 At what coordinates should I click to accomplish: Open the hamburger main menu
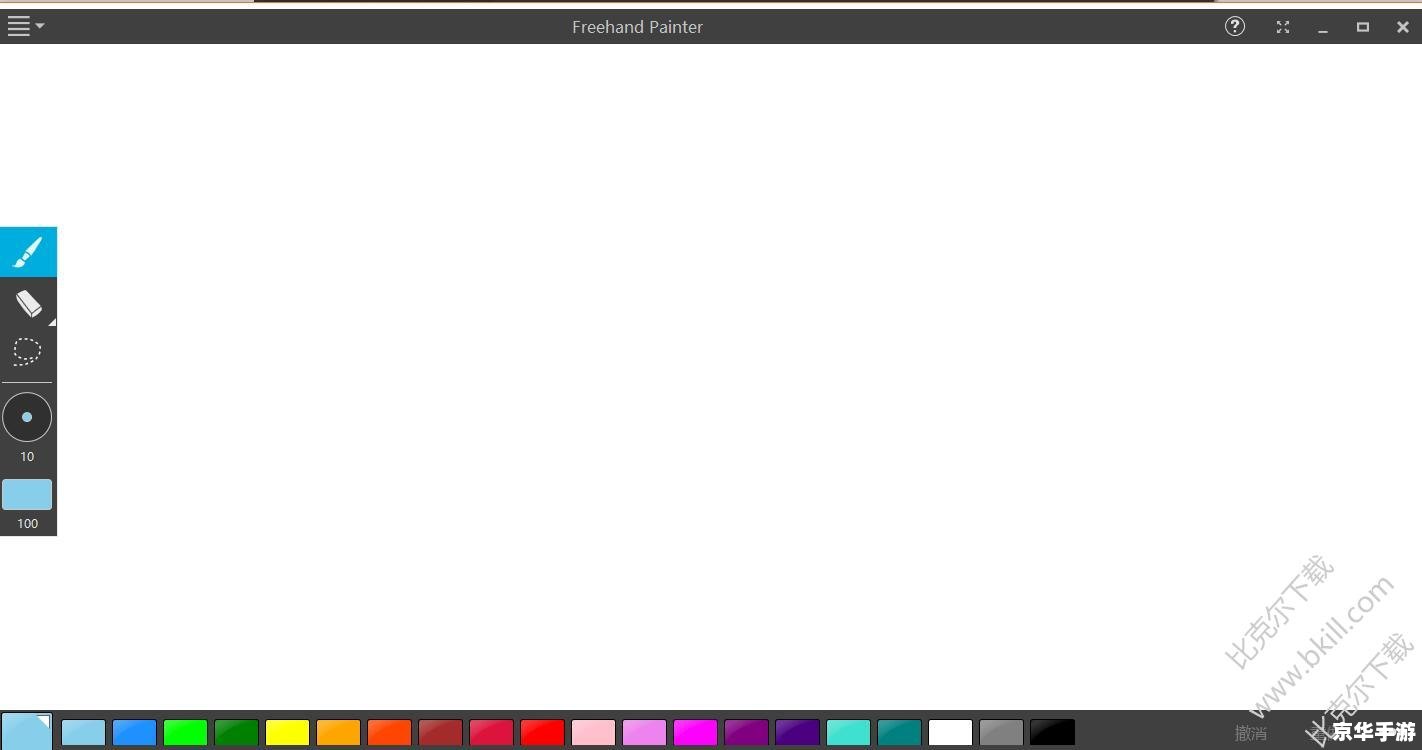tap(18, 26)
